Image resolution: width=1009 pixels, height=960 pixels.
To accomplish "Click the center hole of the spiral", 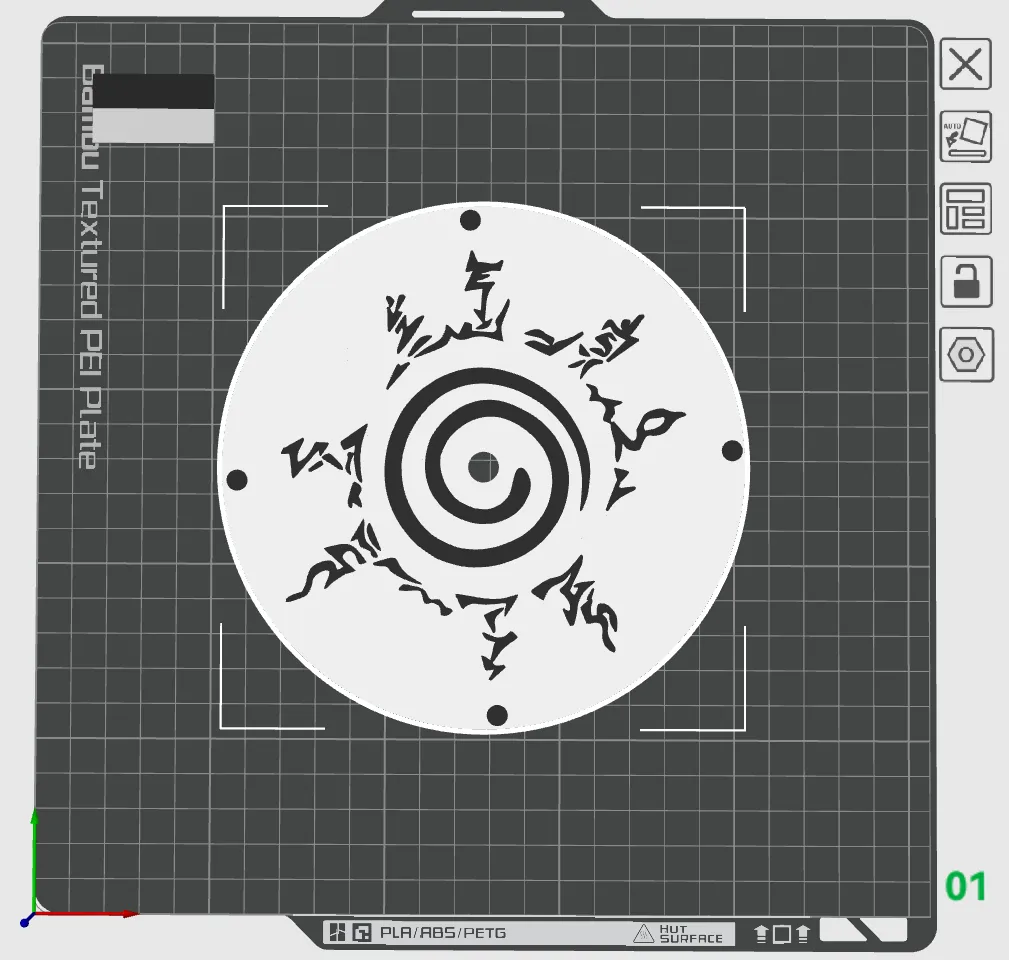I will click(483, 467).
